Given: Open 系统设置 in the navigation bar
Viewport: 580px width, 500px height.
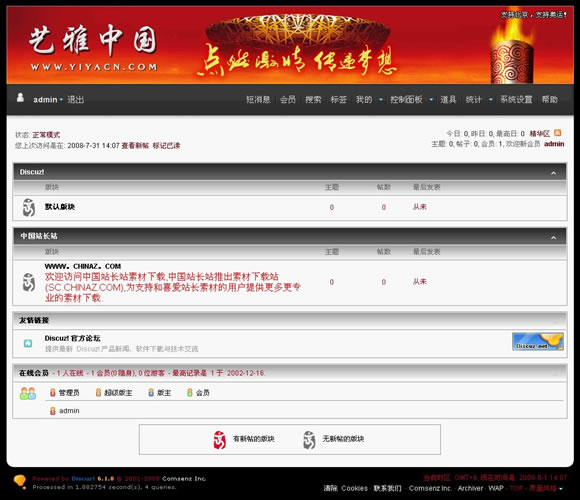Looking at the screenshot, I should tap(516, 99).
